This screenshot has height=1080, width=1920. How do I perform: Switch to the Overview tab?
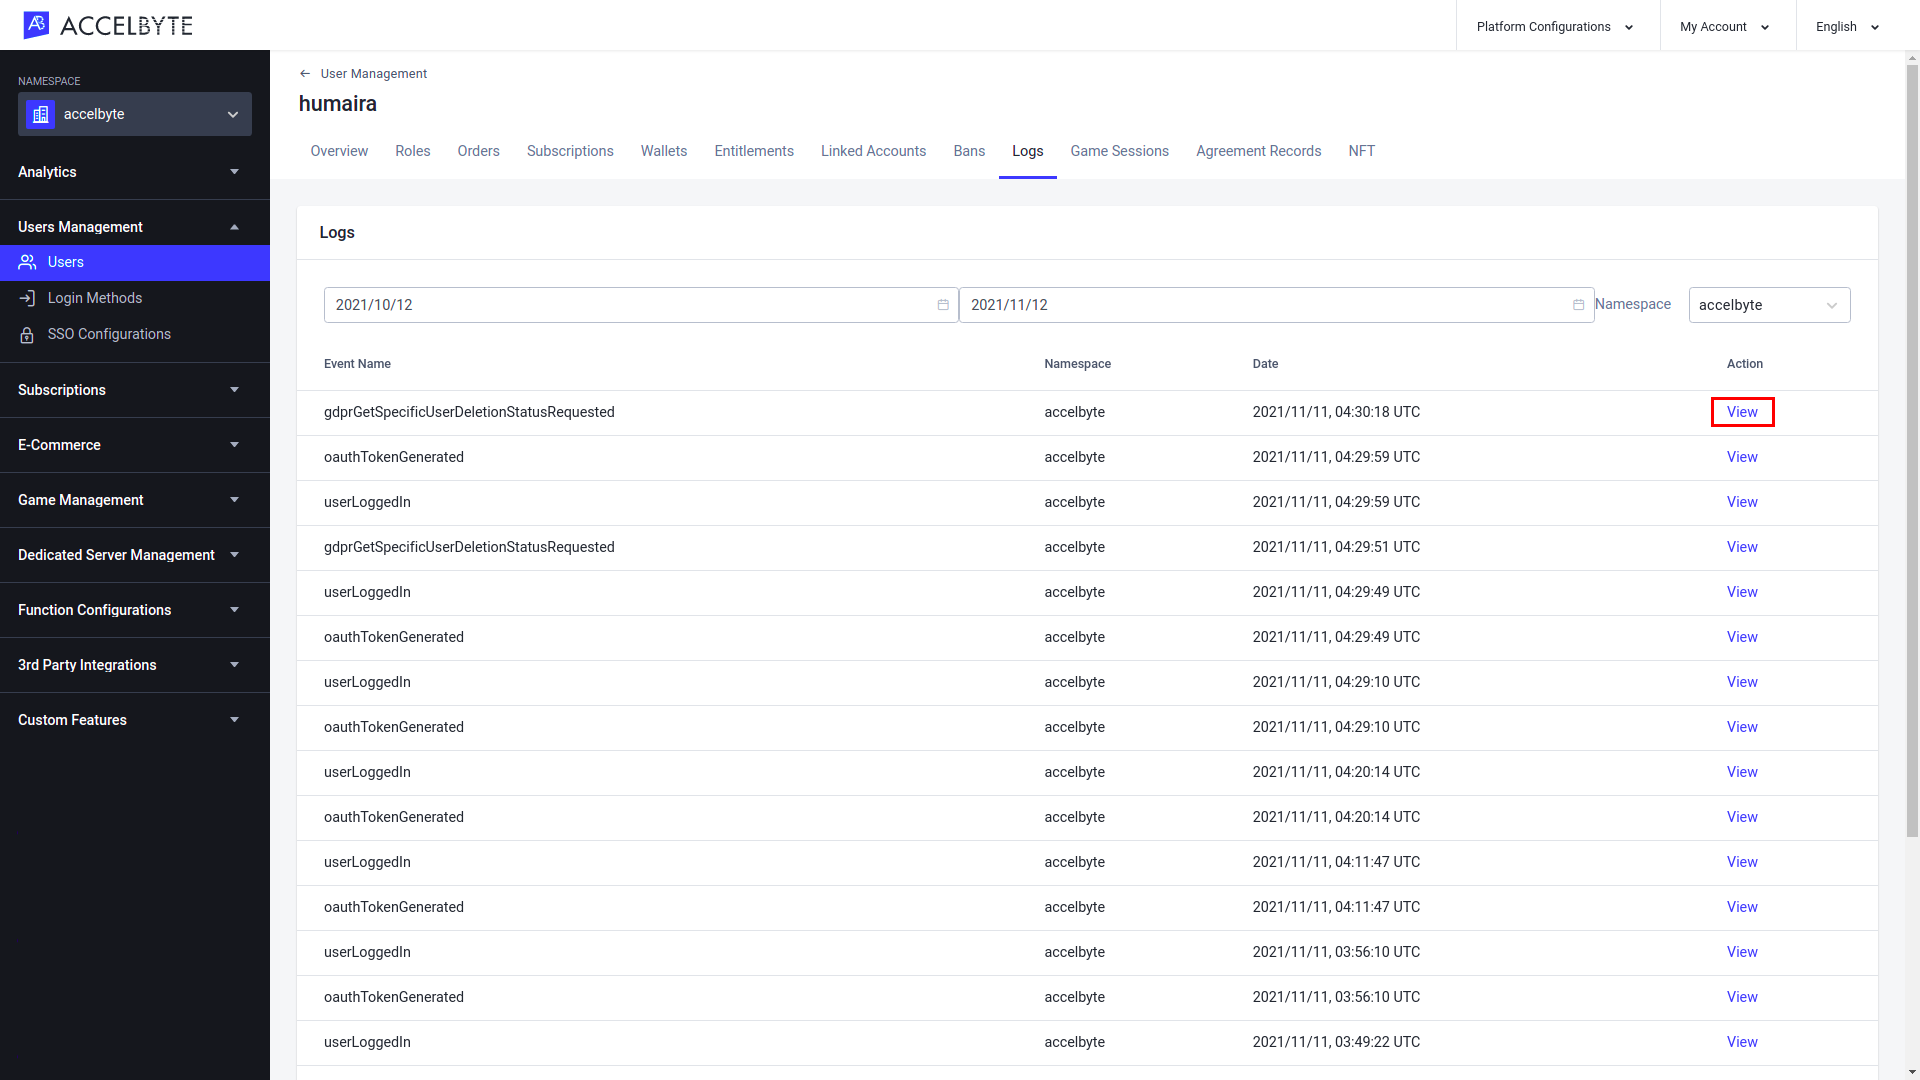pos(339,150)
